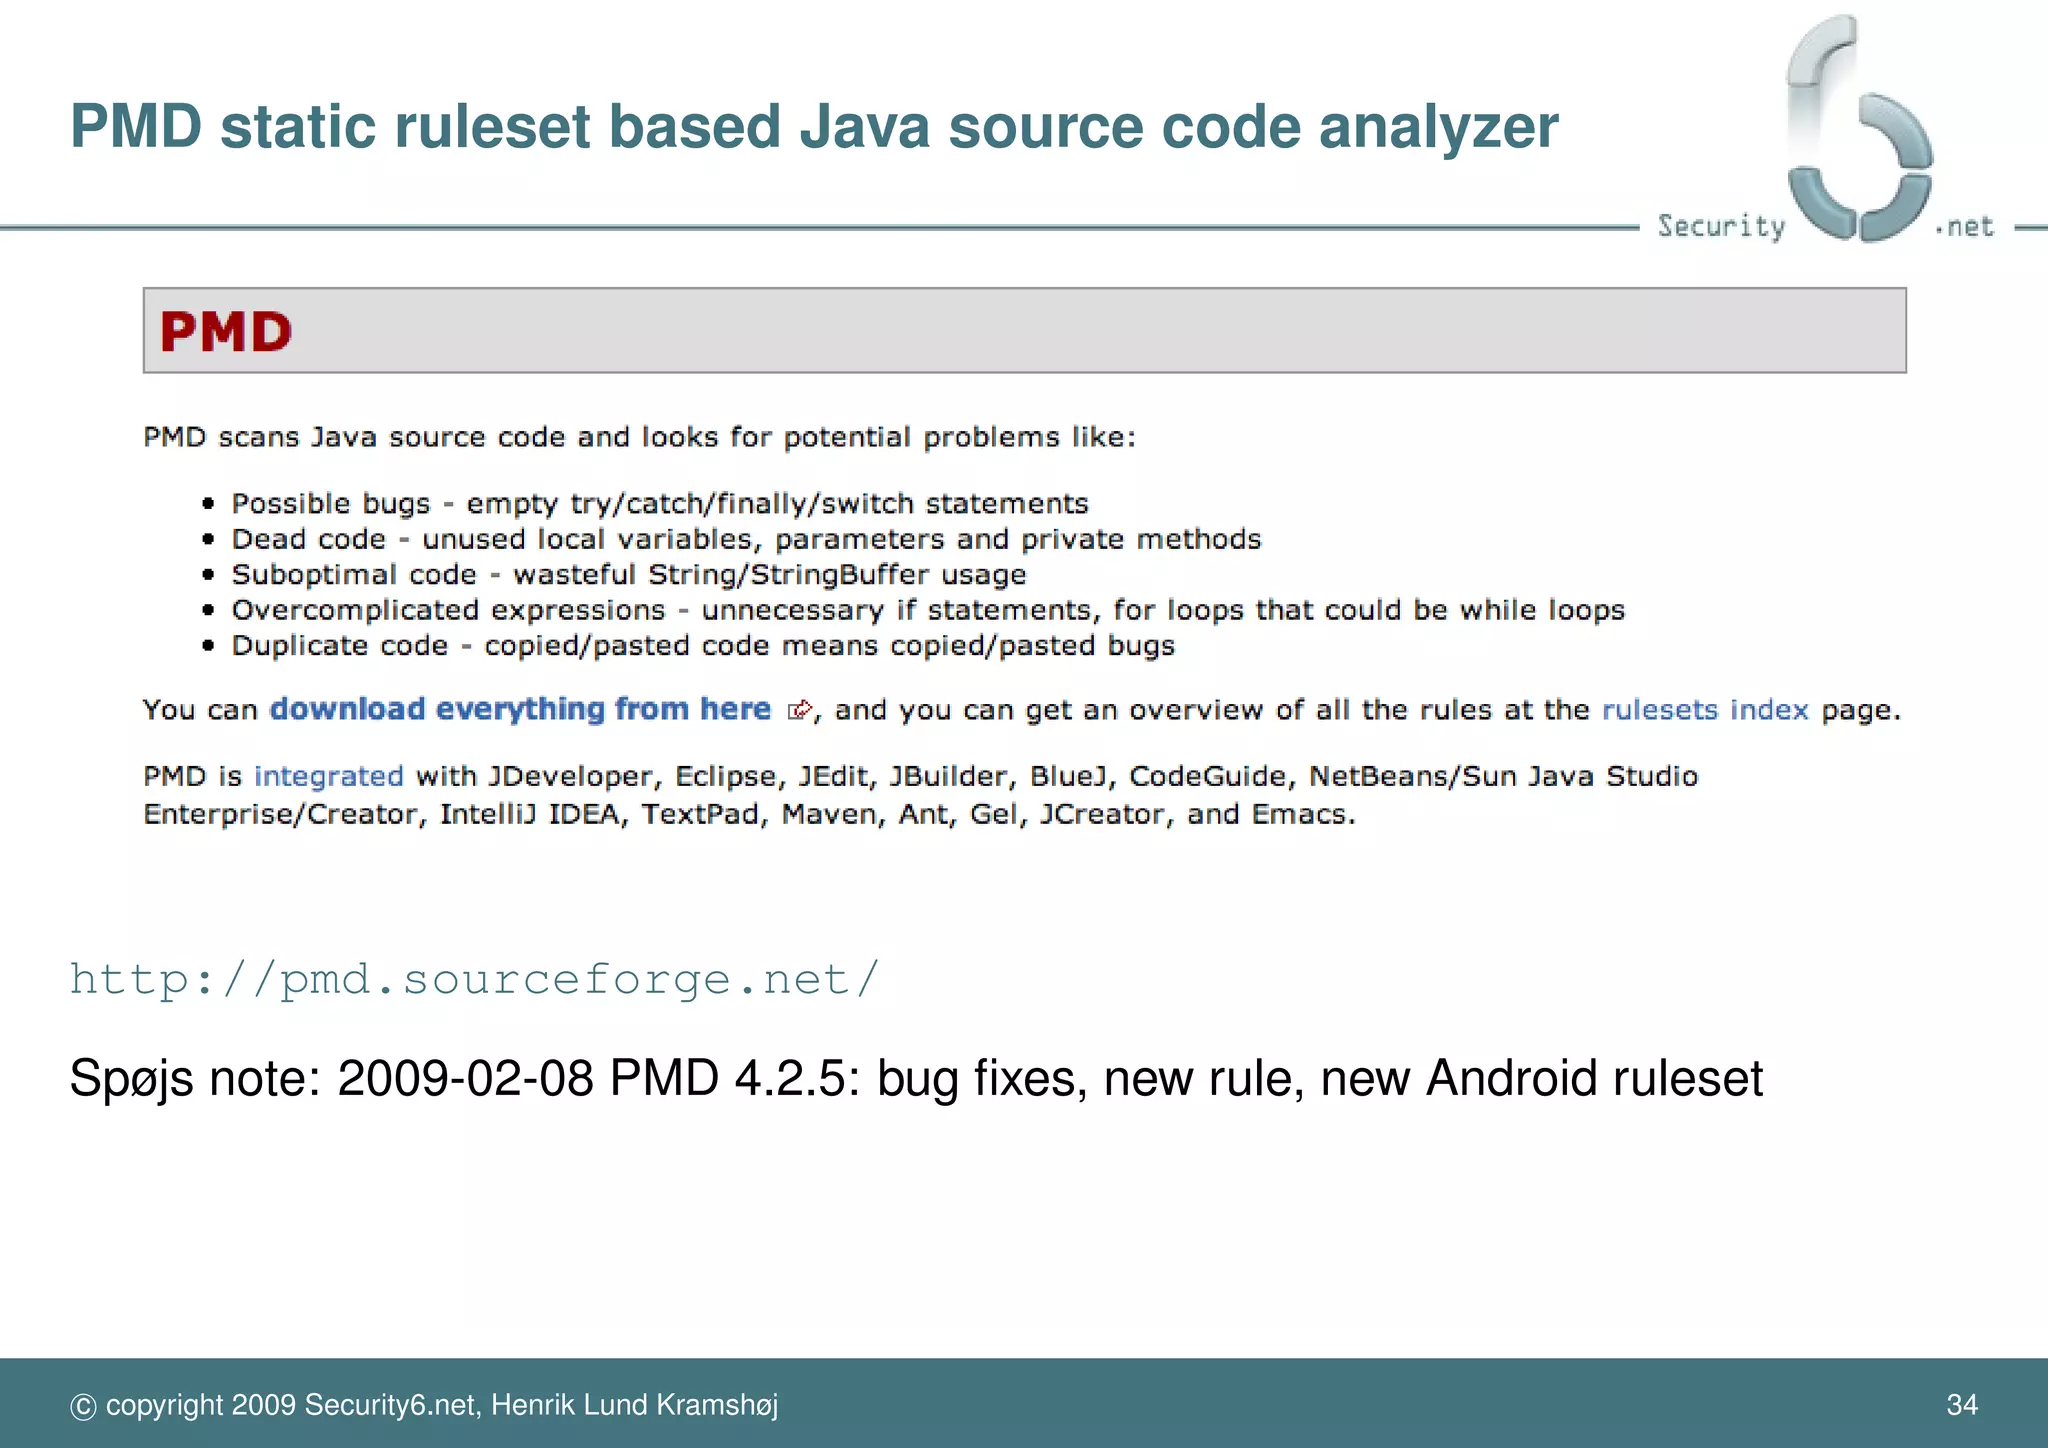Select the 'Overcomplicated expressions' bullet line
Viewport: 2048px width, 1448px height.
[x=927, y=610]
